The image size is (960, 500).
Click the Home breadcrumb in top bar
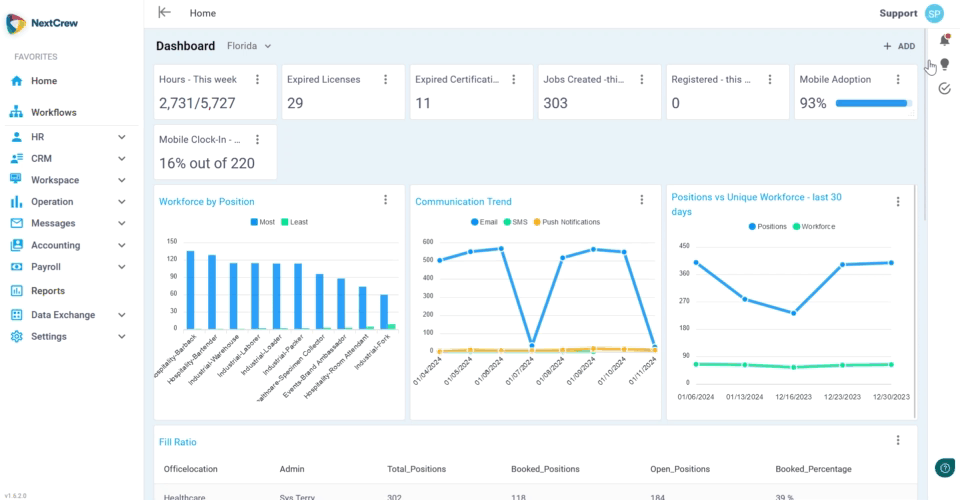pyautogui.click(x=203, y=13)
